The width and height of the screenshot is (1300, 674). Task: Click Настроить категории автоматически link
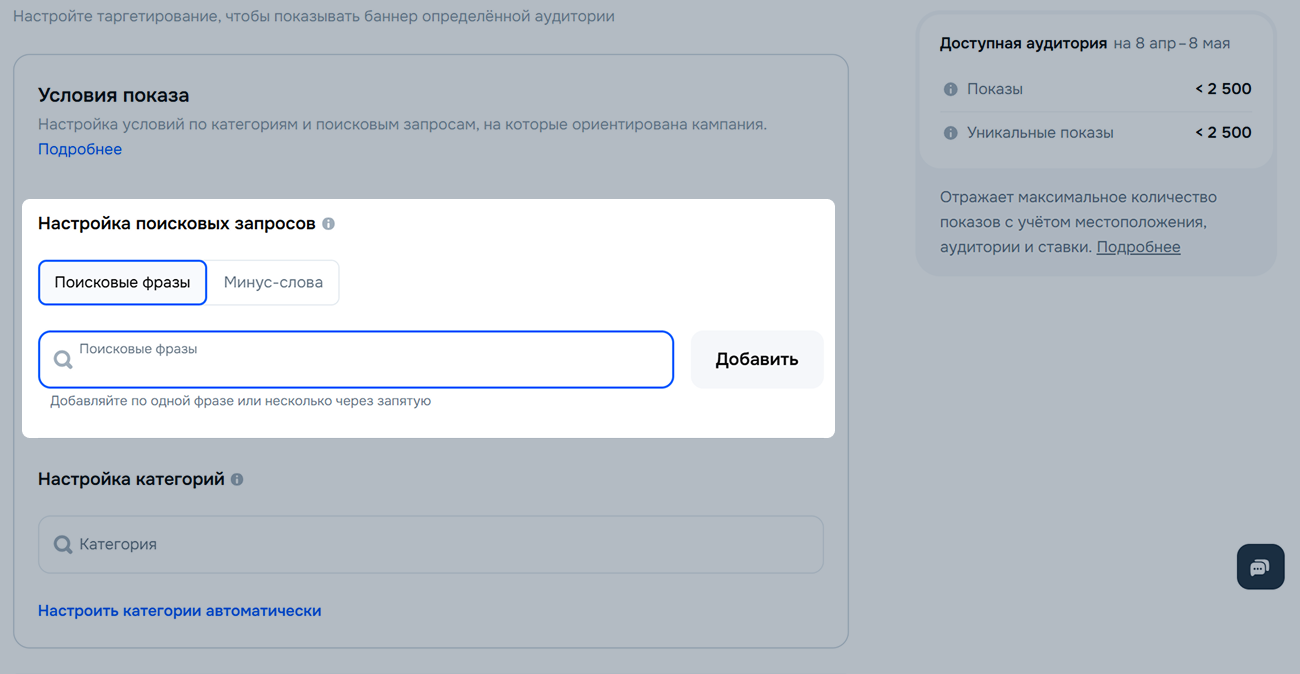[x=180, y=611]
